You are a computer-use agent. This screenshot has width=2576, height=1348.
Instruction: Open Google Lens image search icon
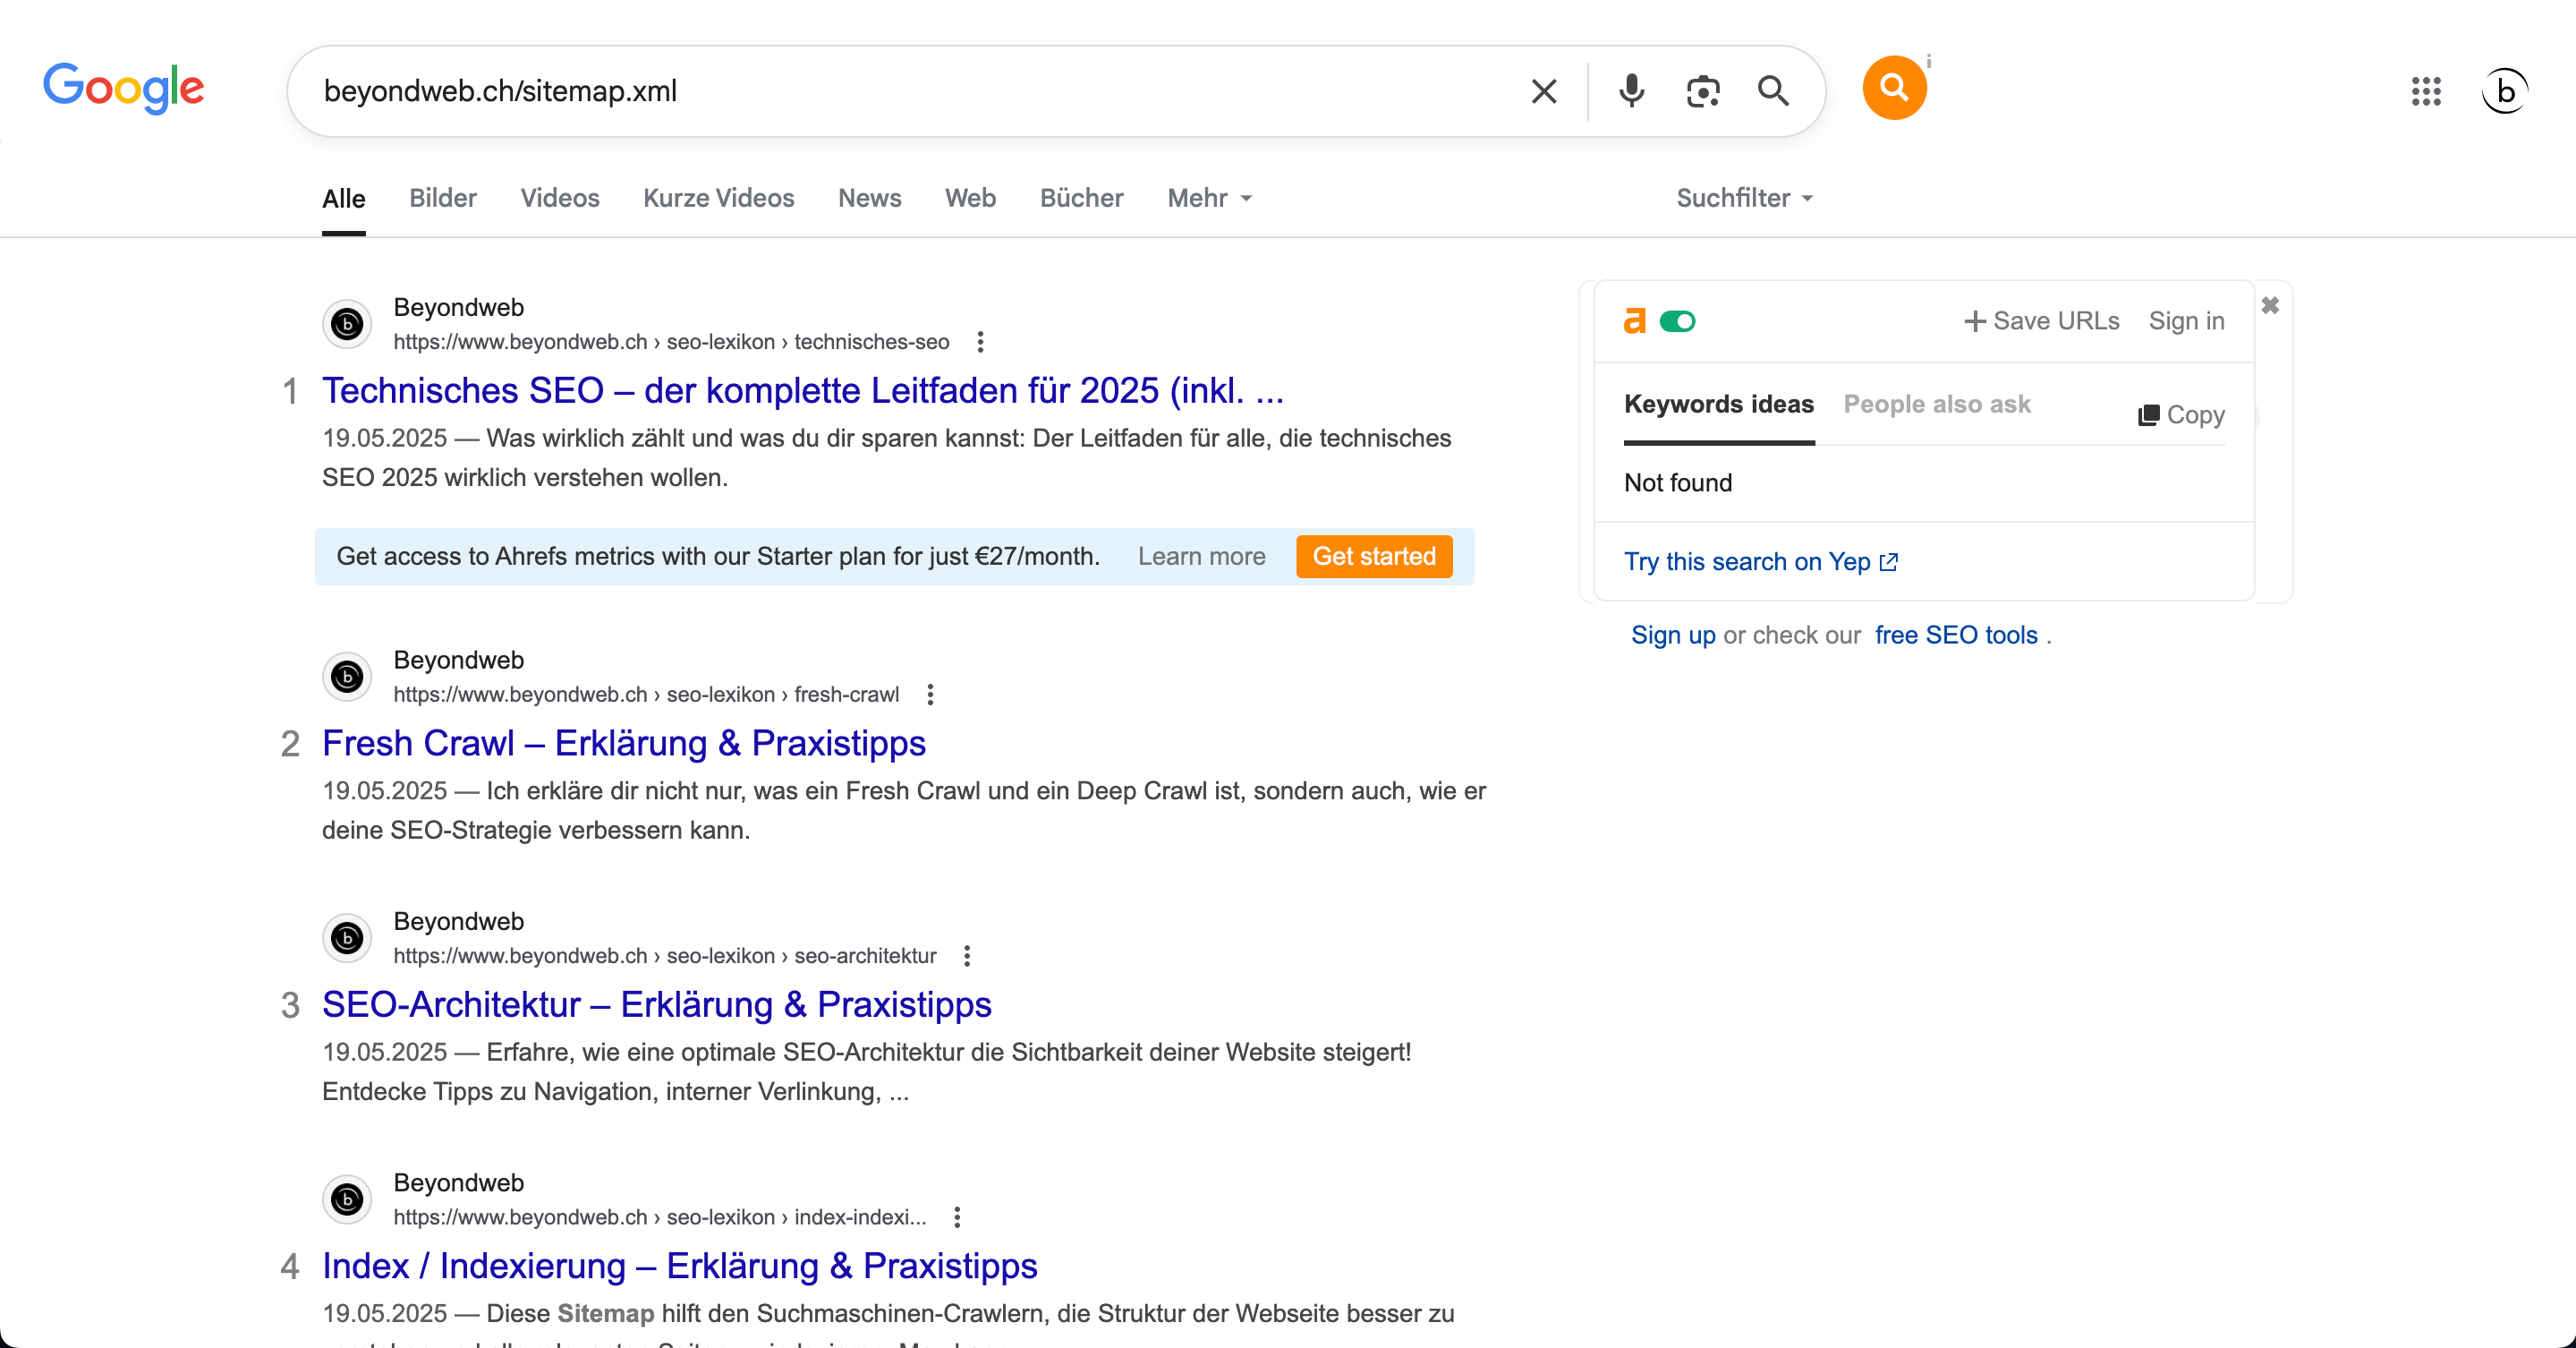(x=1702, y=91)
